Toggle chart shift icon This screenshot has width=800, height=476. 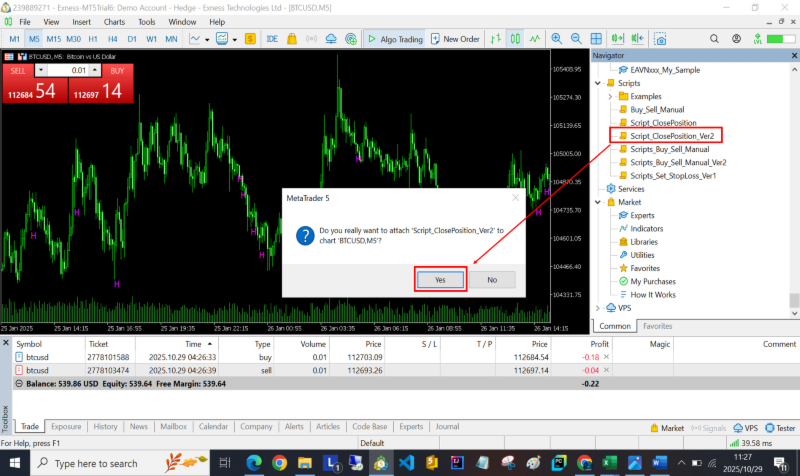coord(637,39)
